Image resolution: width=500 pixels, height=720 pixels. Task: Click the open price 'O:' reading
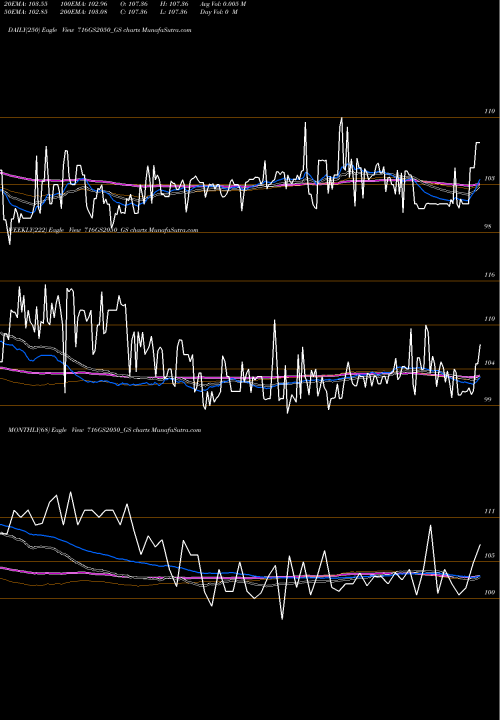tap(134, 4)
